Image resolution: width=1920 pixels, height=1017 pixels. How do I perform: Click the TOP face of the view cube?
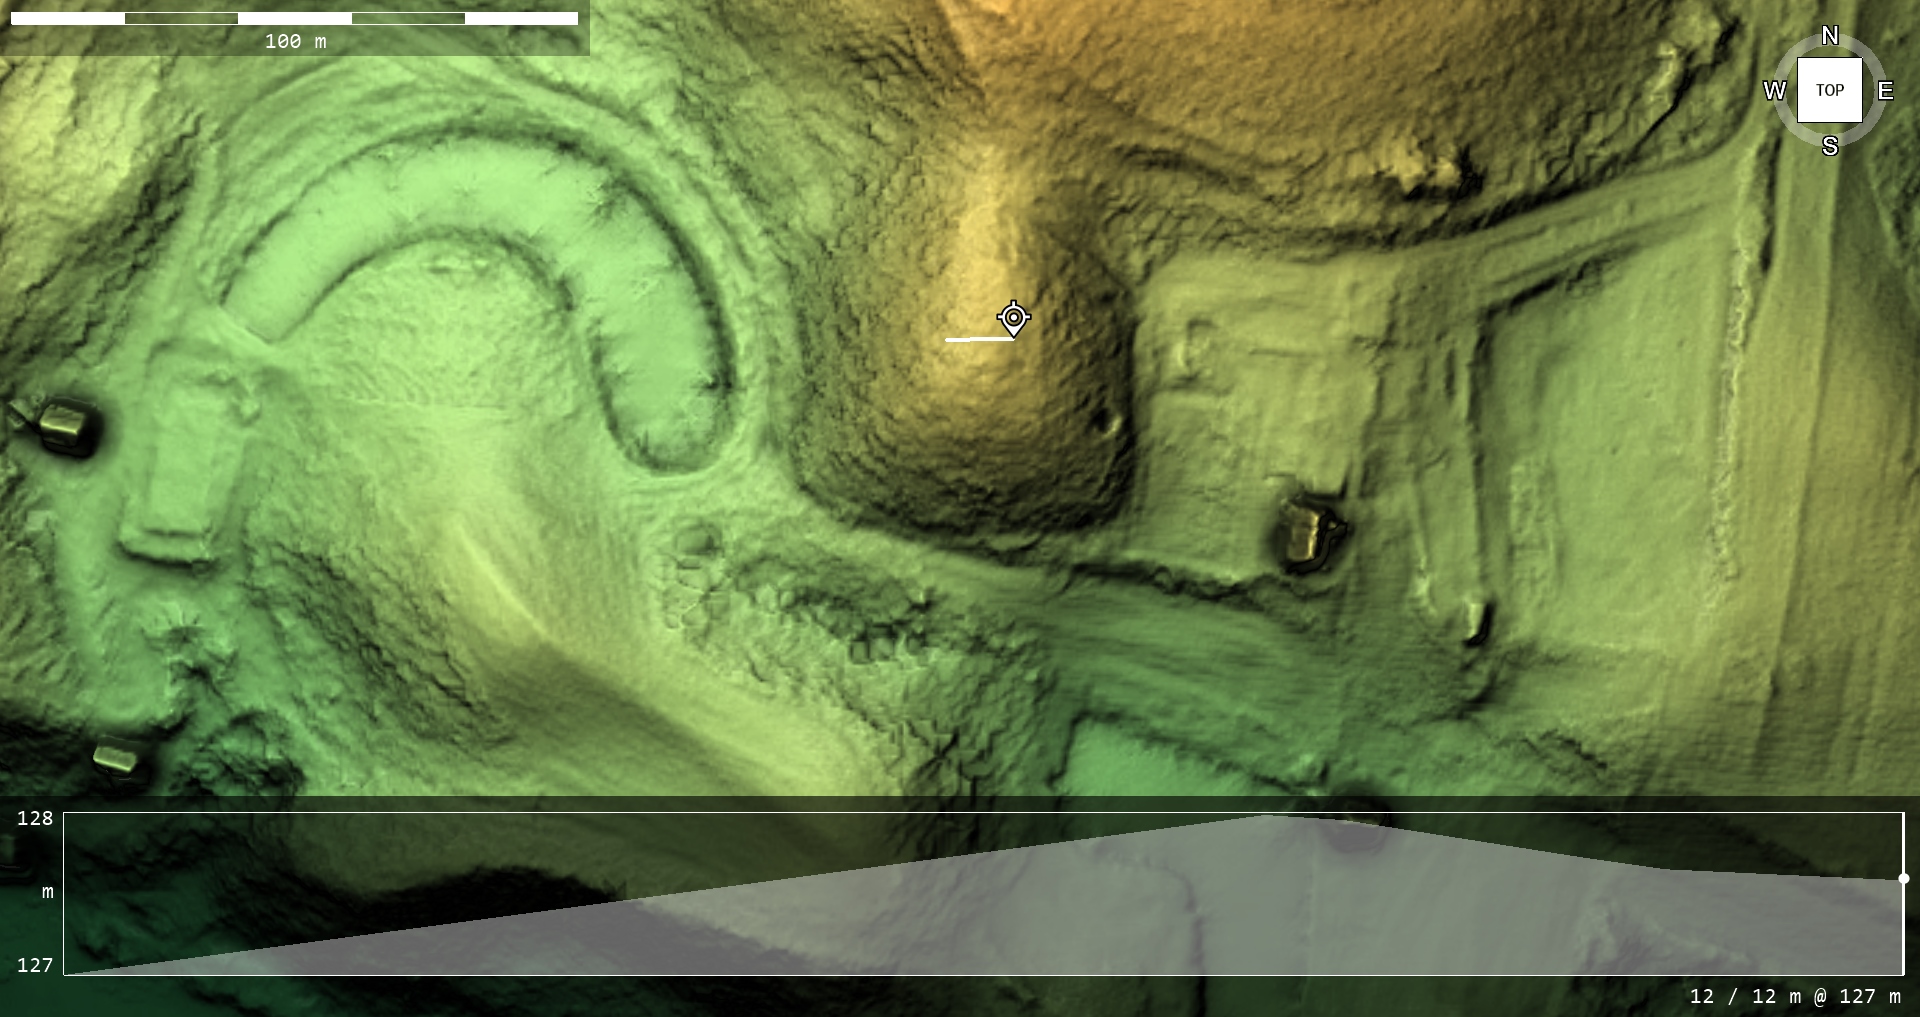coord(1829,90)
